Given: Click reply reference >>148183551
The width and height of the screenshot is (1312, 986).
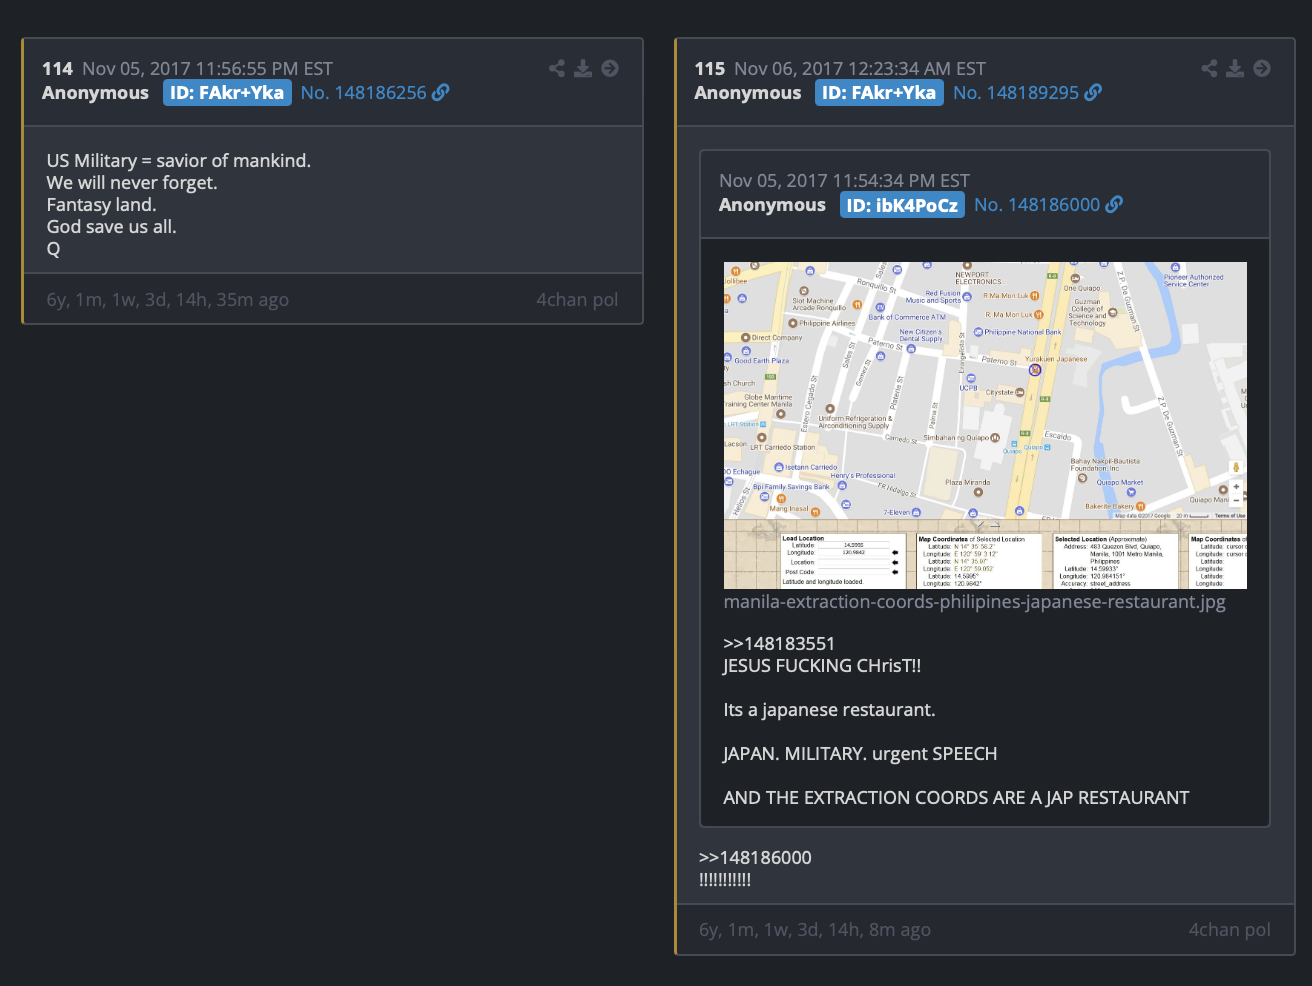Looking at the screenshot, I should pos(779,644).
